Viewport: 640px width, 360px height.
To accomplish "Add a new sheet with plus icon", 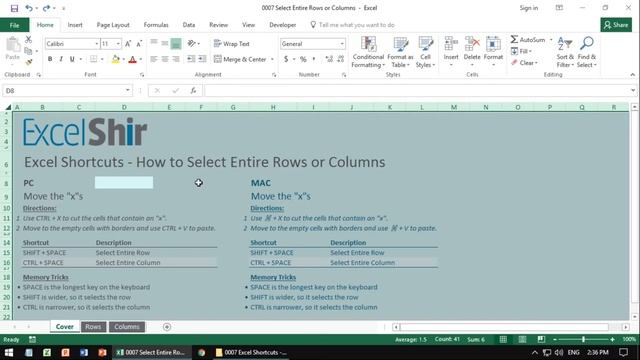I will pyautogui.click(x=167, y=327).
